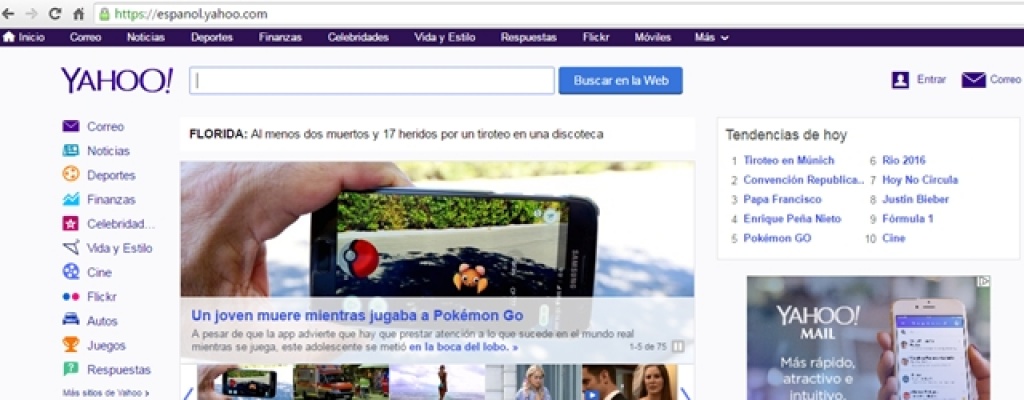Open Vida y Estilo in top navigation bar
This screenshot has width=1024, height=400.
coord(445,37)
